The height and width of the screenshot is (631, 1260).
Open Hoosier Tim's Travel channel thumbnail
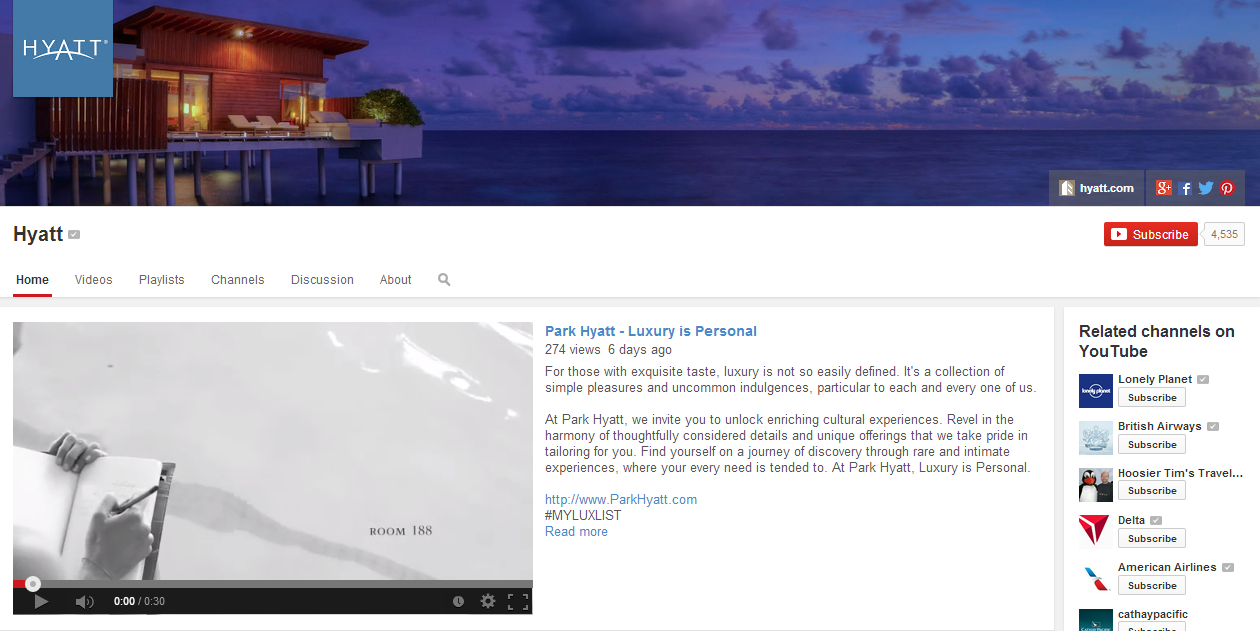[x=1096, y=485]
